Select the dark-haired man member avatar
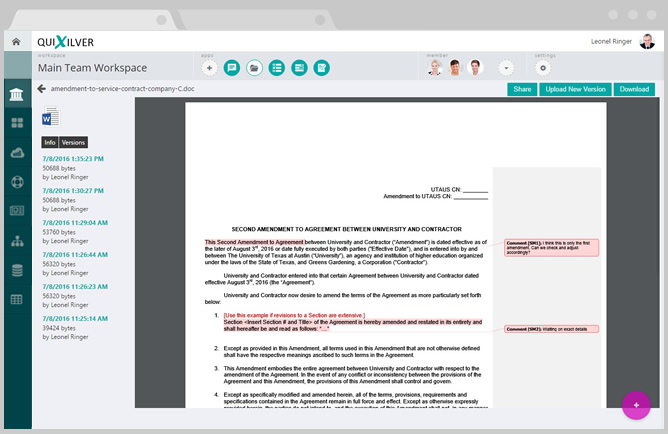668x434 pixels. (x=455, y=67)
